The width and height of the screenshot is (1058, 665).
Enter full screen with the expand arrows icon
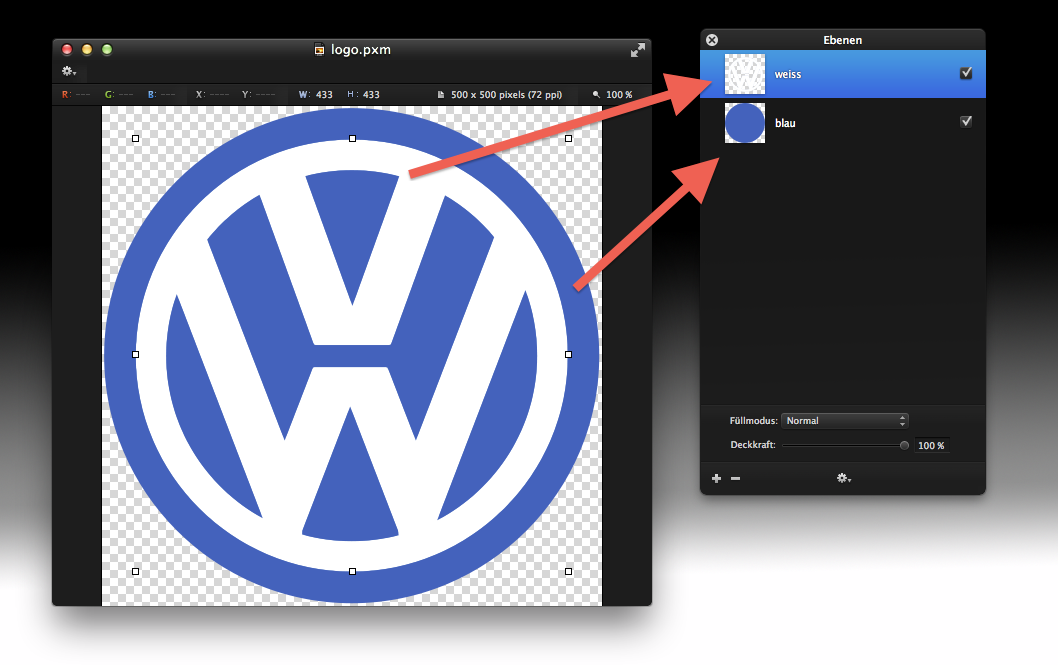[638, 51]
